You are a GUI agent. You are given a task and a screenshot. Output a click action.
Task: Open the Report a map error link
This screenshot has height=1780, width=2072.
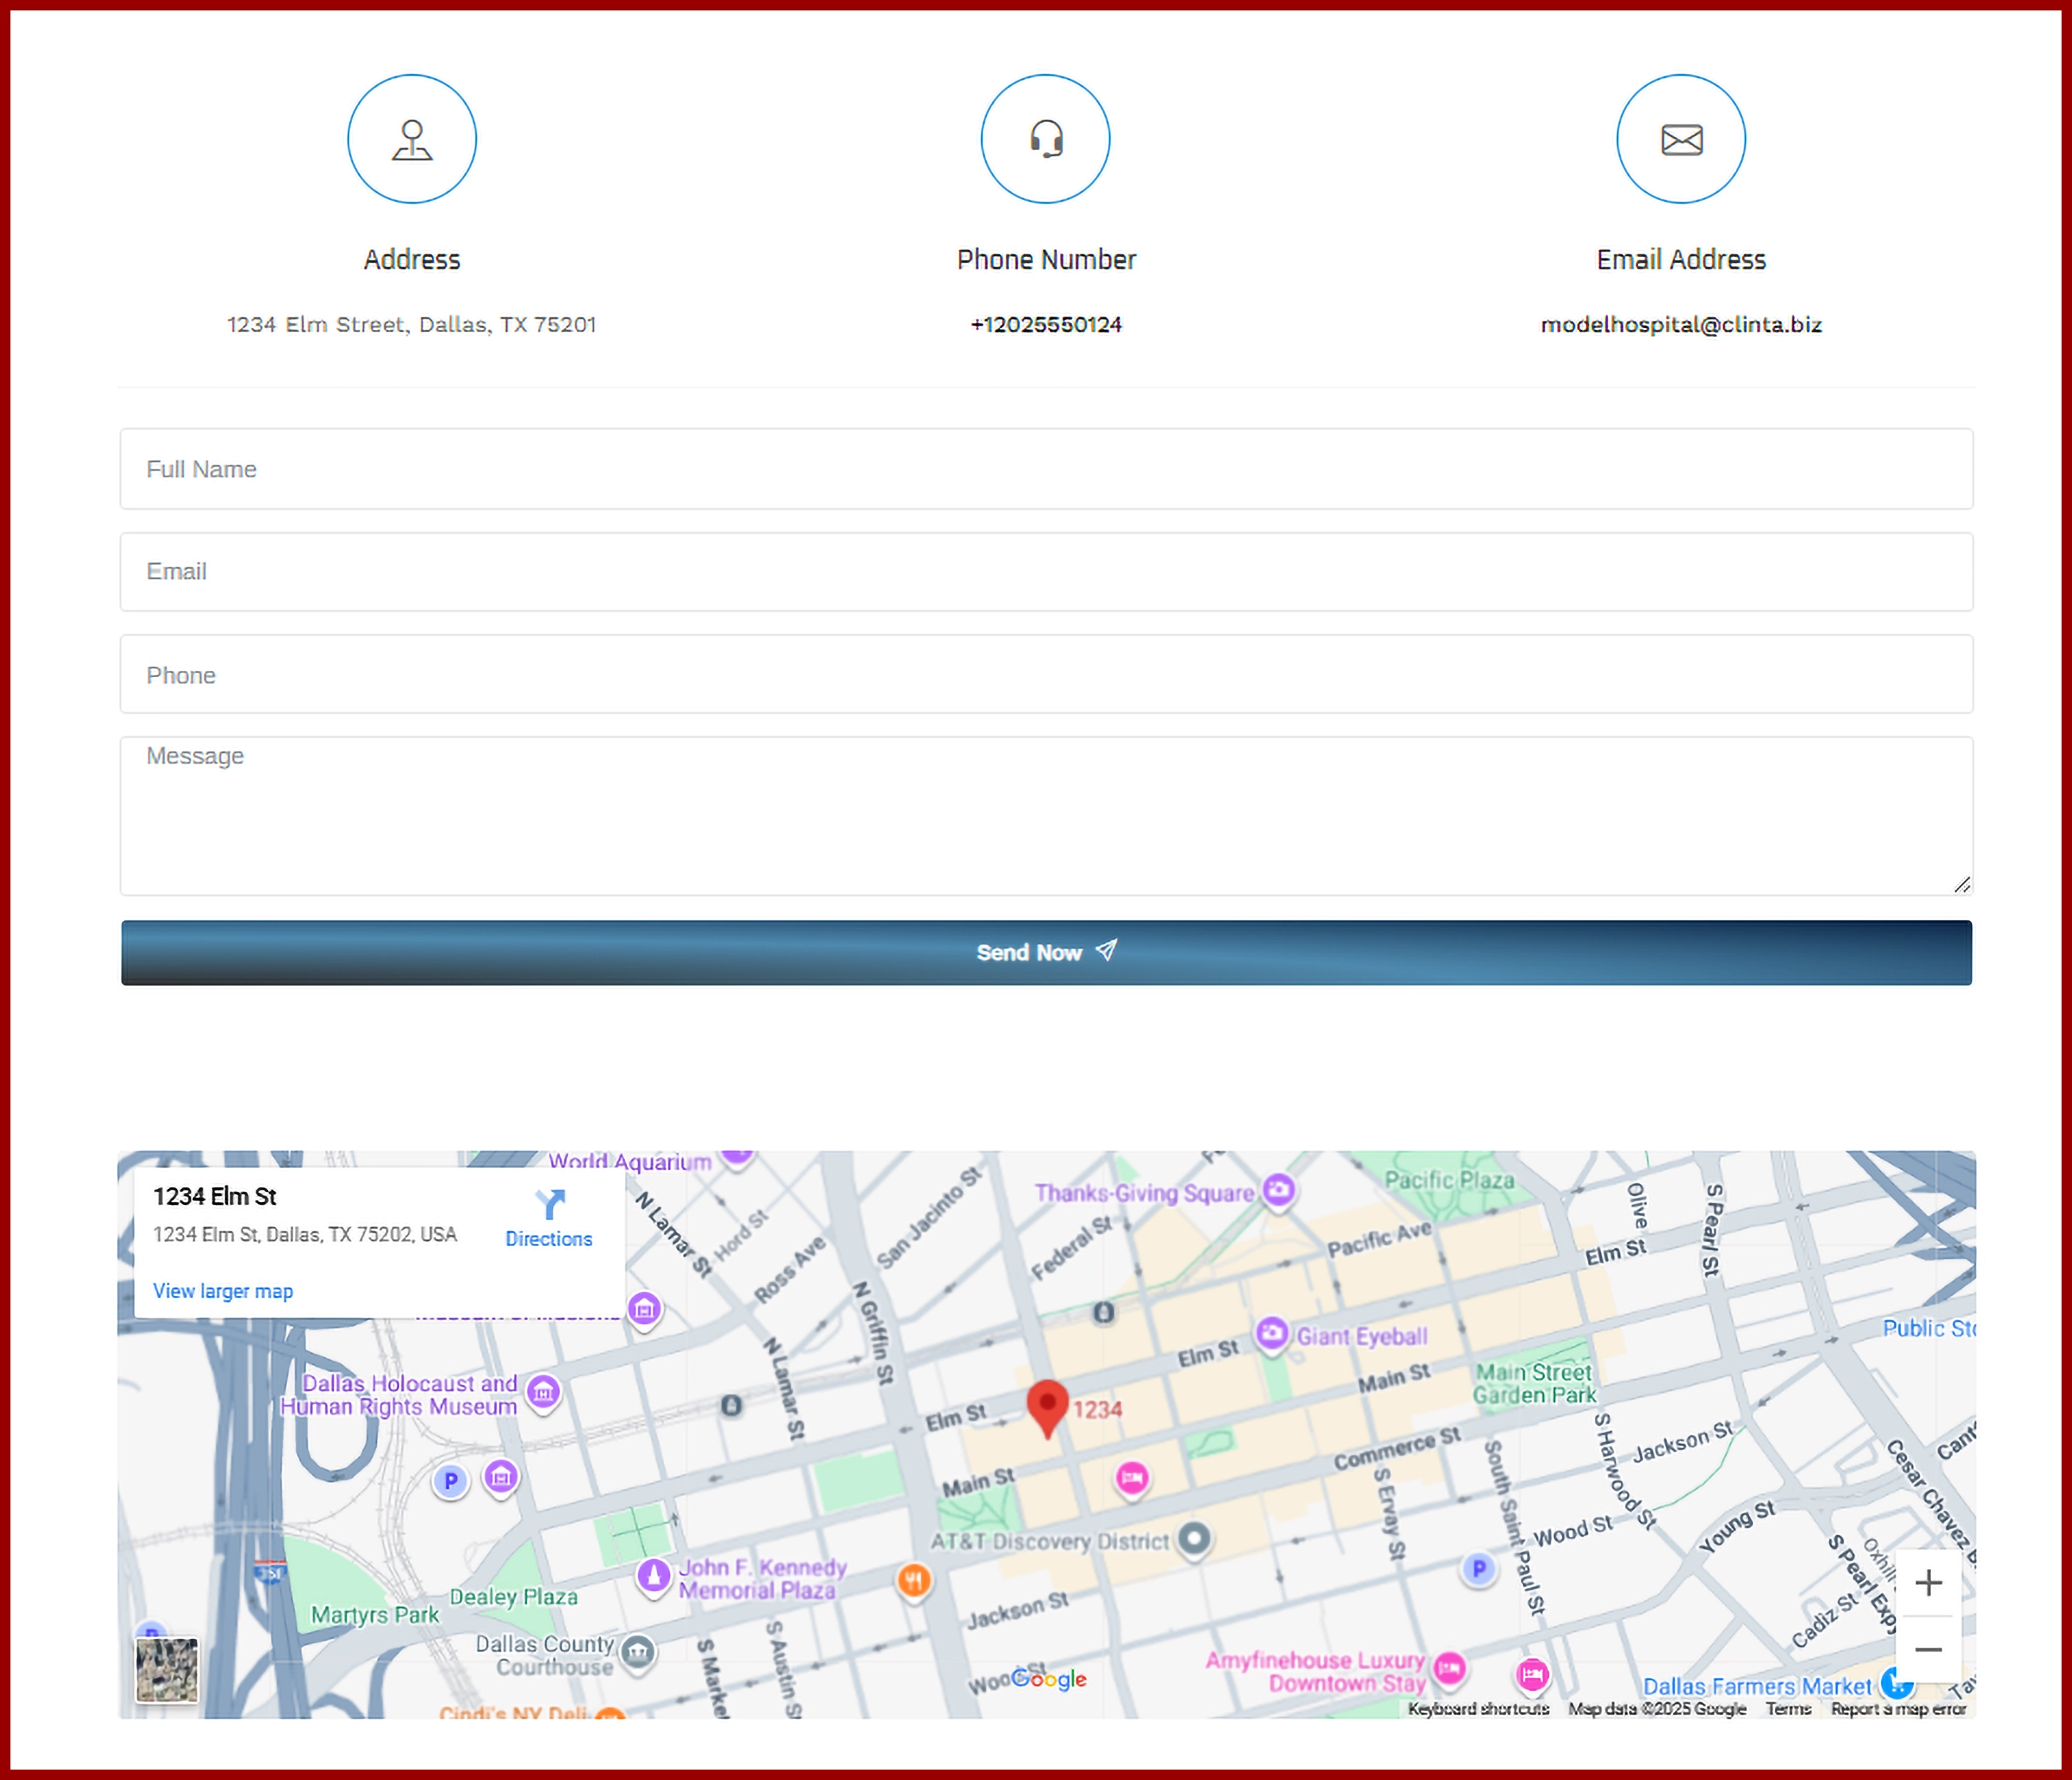click(1897, 1709)
